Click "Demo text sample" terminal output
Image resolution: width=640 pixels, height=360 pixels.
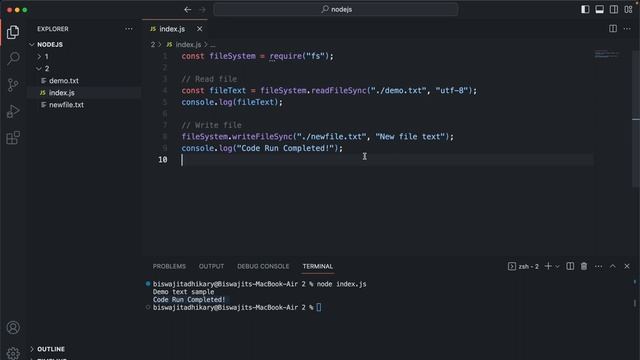click(x=183, y=292)
